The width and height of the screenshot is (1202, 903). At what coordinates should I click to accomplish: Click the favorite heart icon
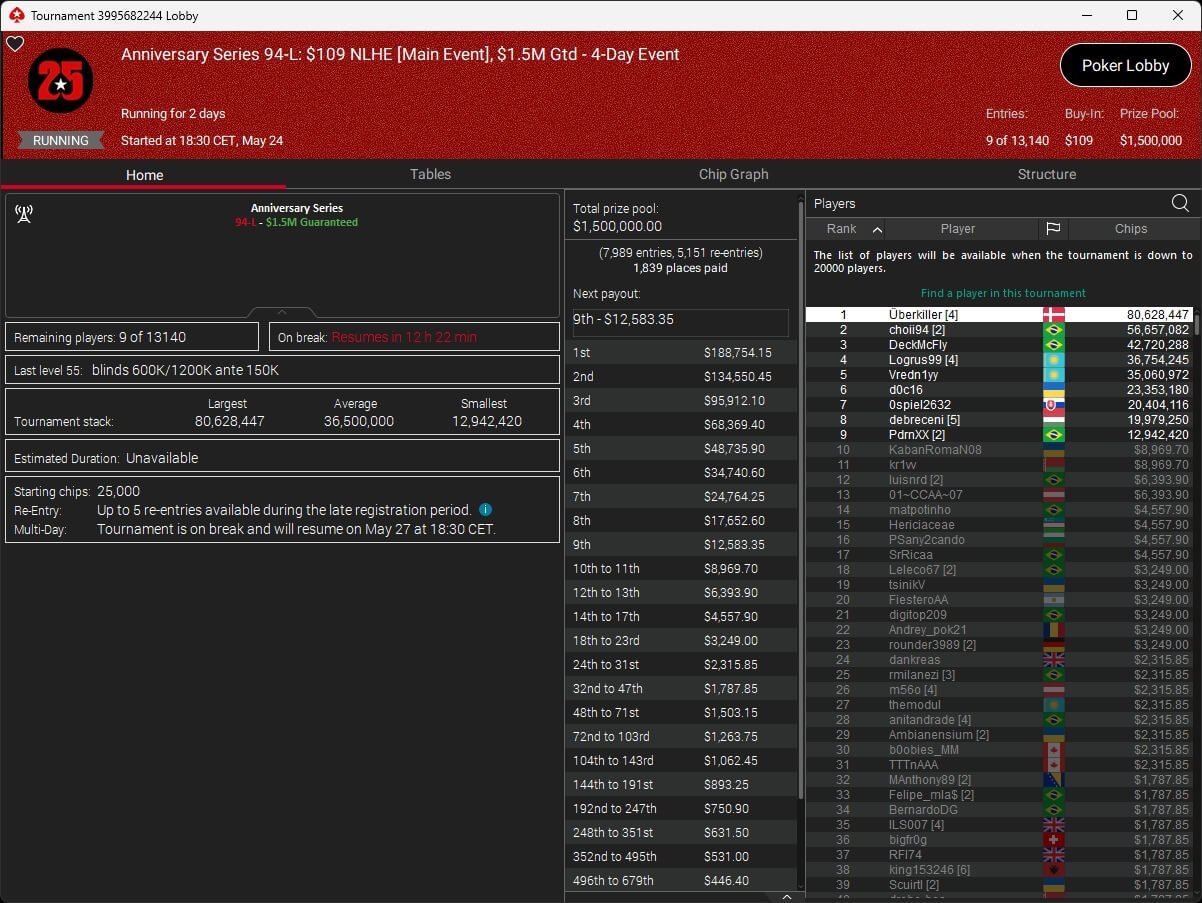[x=14, y=44]
